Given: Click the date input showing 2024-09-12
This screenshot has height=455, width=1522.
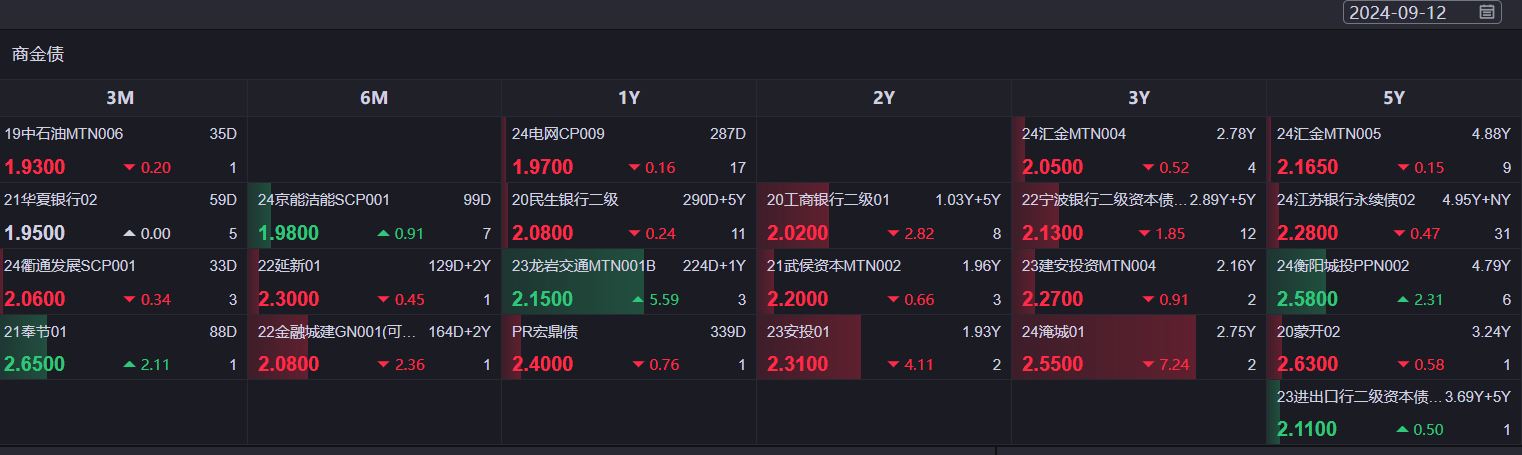Looking at the screenshot, I should pyautogui.click(x=1421, y=12).
